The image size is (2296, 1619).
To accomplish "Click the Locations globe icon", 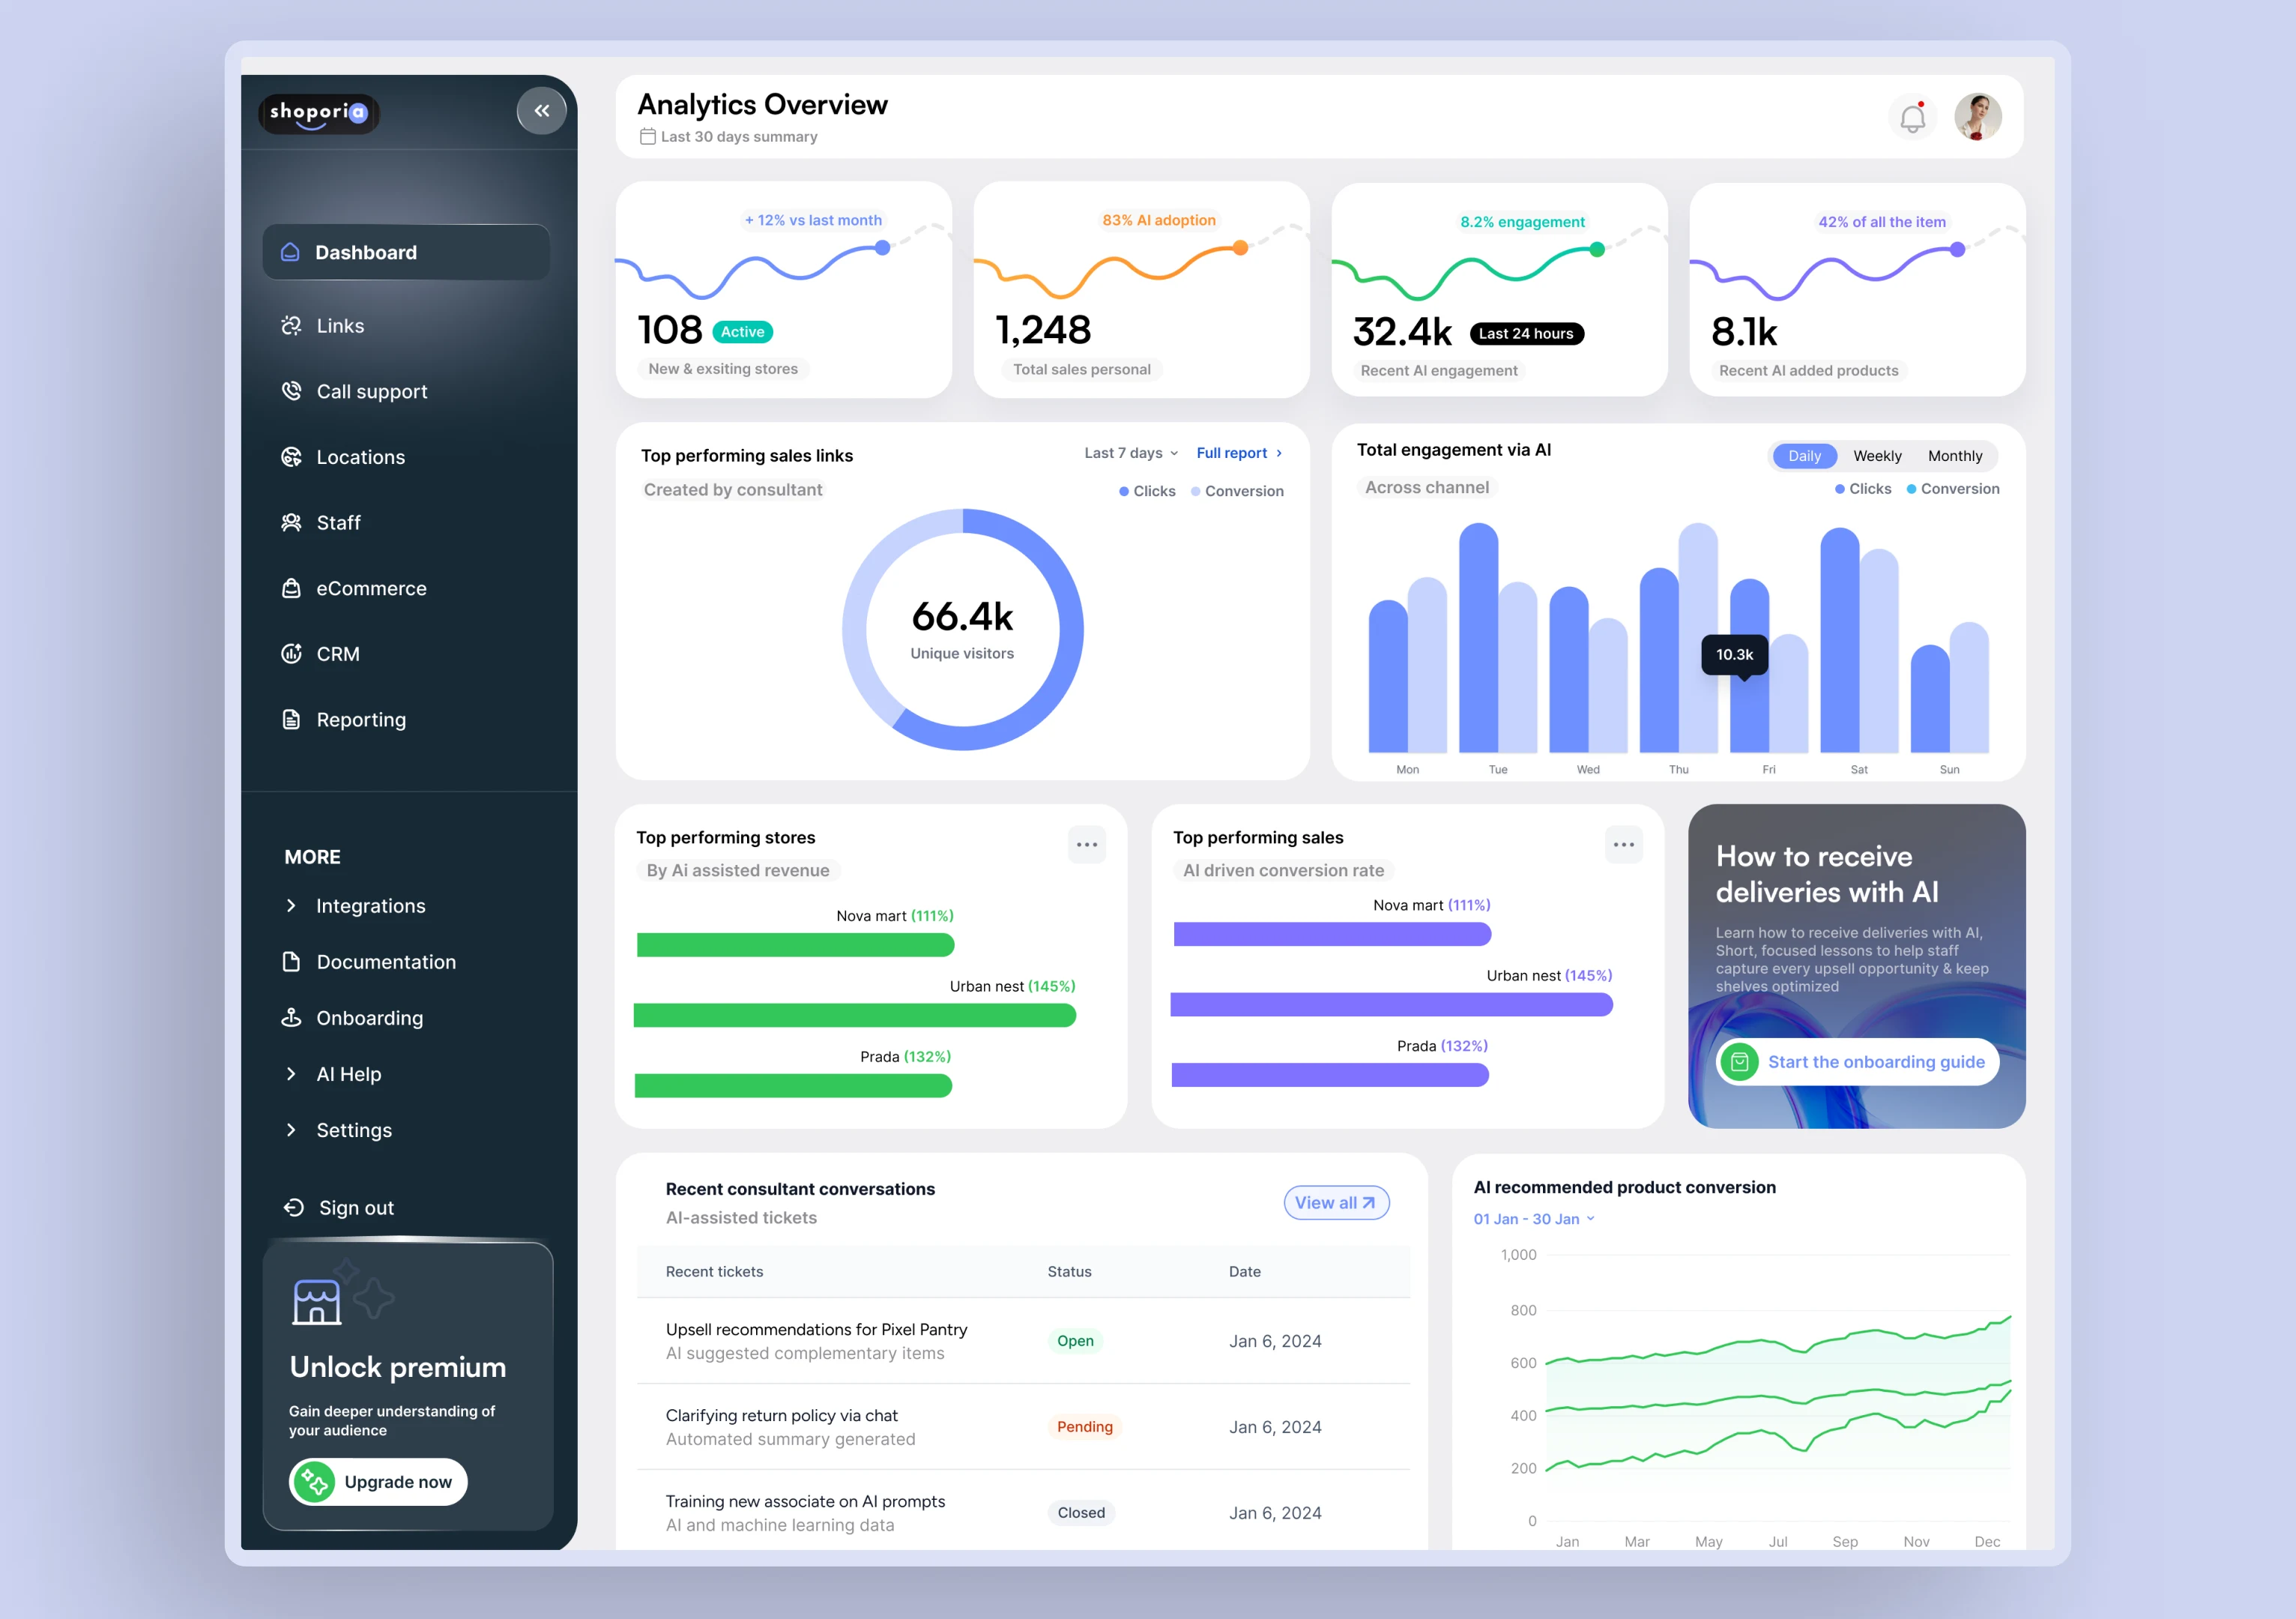I will click(x=291, y=457).
